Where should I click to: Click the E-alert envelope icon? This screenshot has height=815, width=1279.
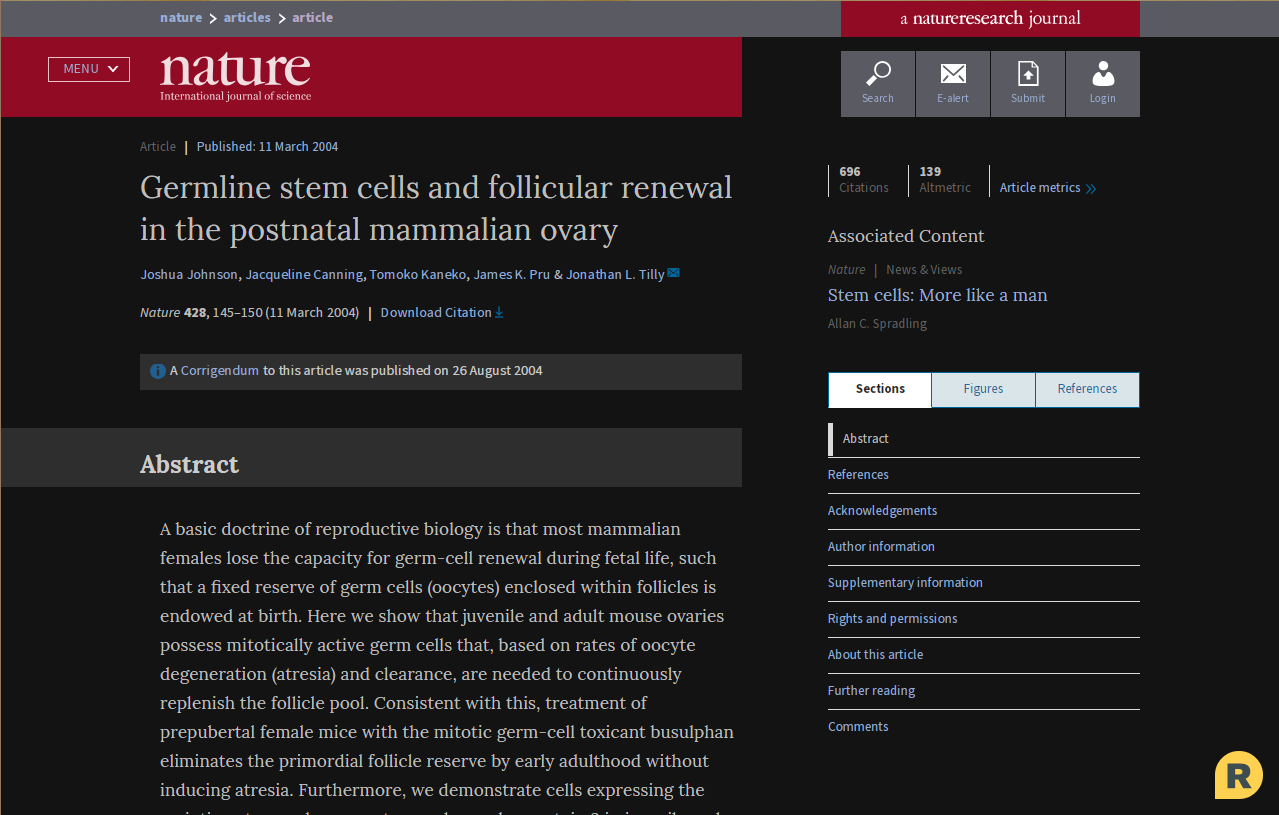click(x=953, y=75)
